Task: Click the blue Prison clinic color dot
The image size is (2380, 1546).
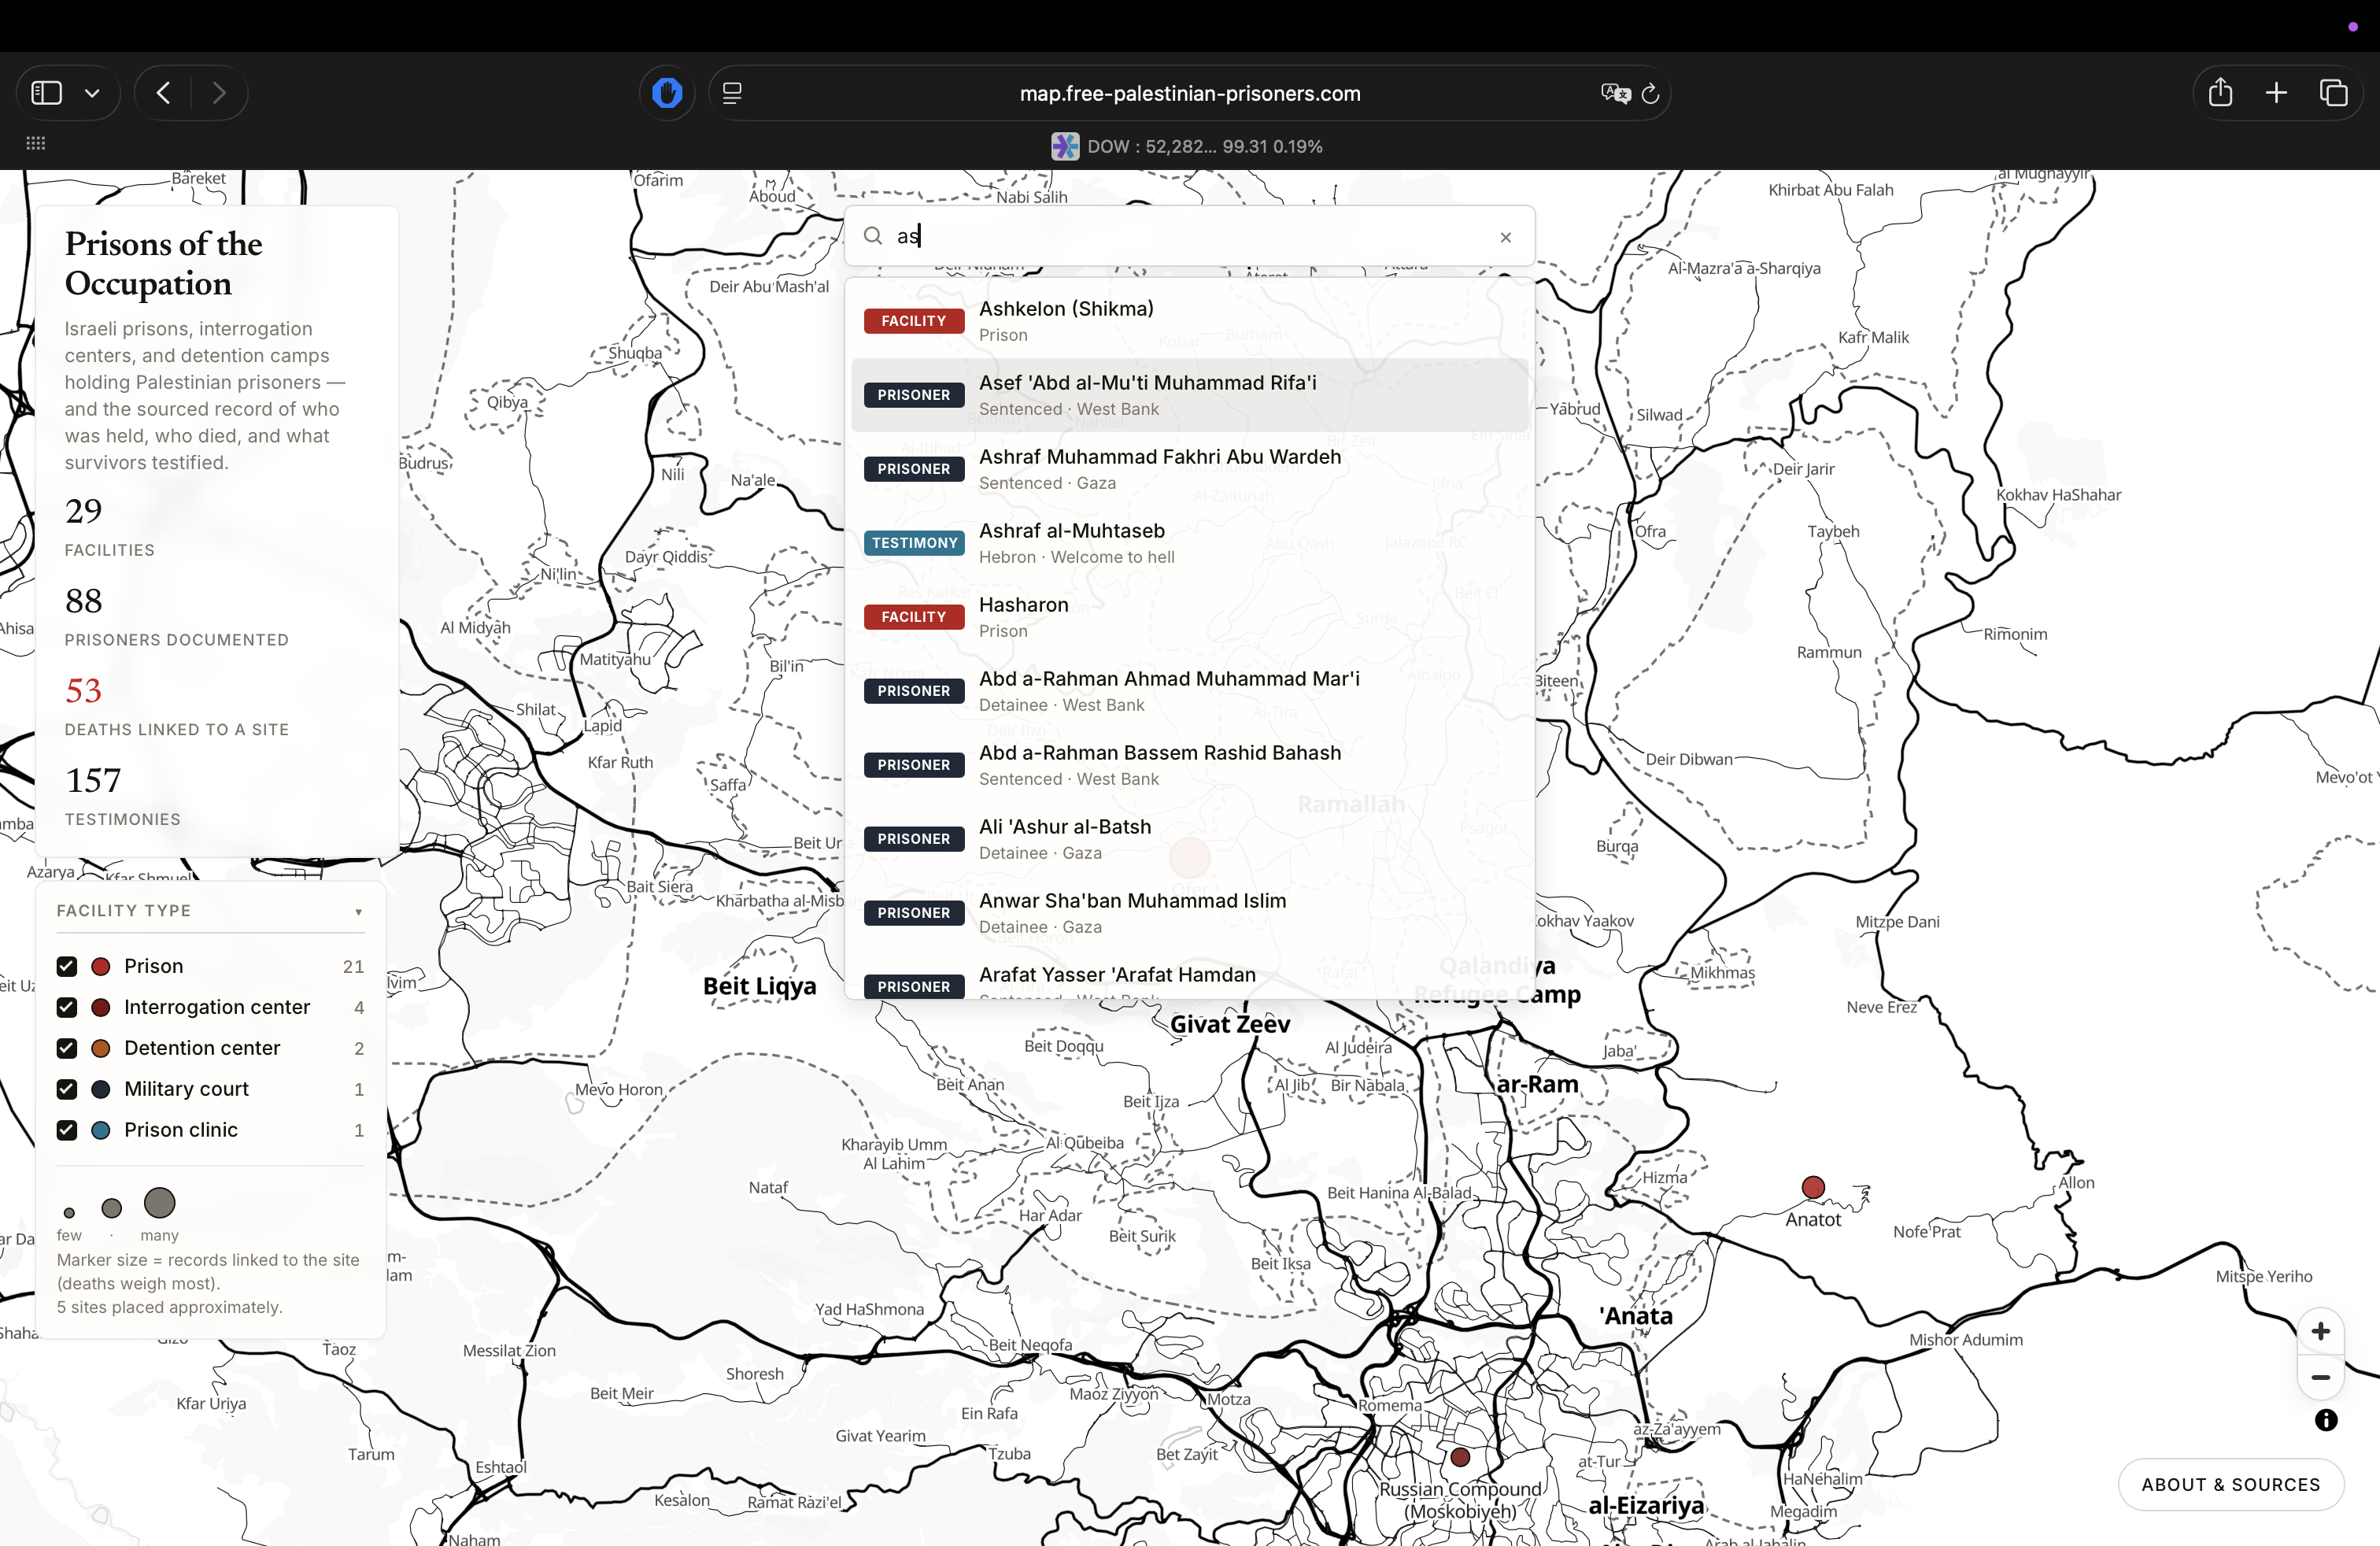Action: click(x=101, y=1130)
